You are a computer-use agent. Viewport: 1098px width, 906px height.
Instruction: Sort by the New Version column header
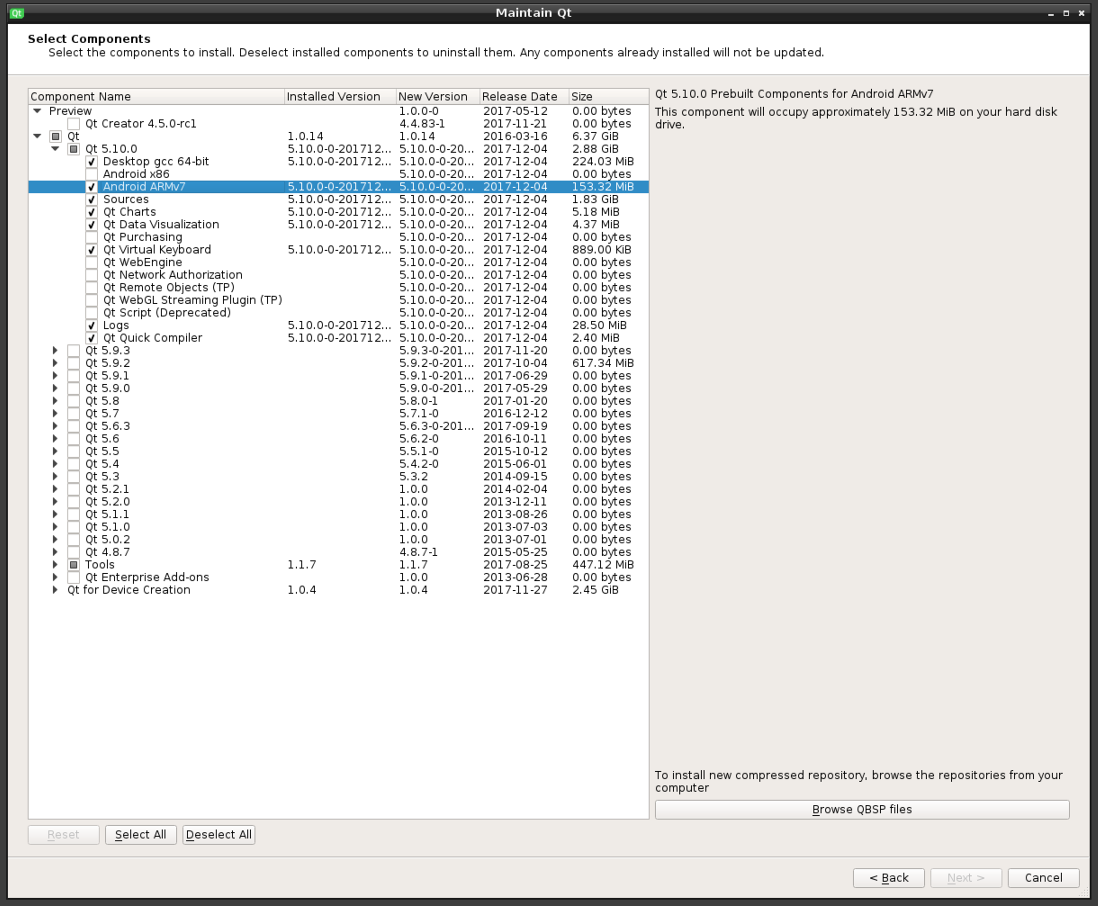[x=438, y=97]
